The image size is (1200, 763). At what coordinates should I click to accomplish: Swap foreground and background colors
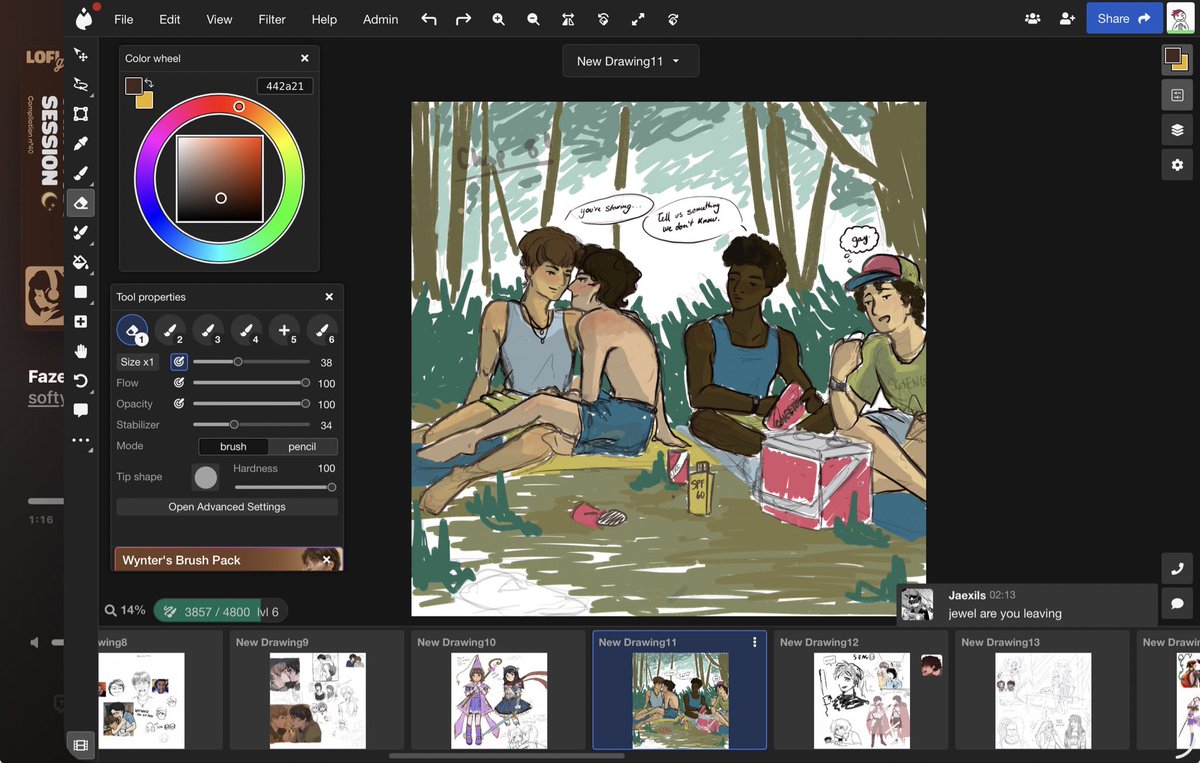click(149, 82)
